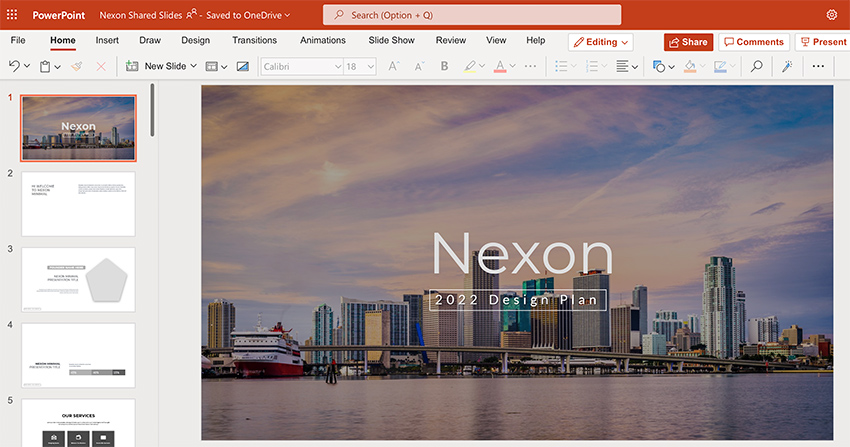This screenshot has width=850, height=447.
Task: Click the Search box field
Action: (472, 15)
